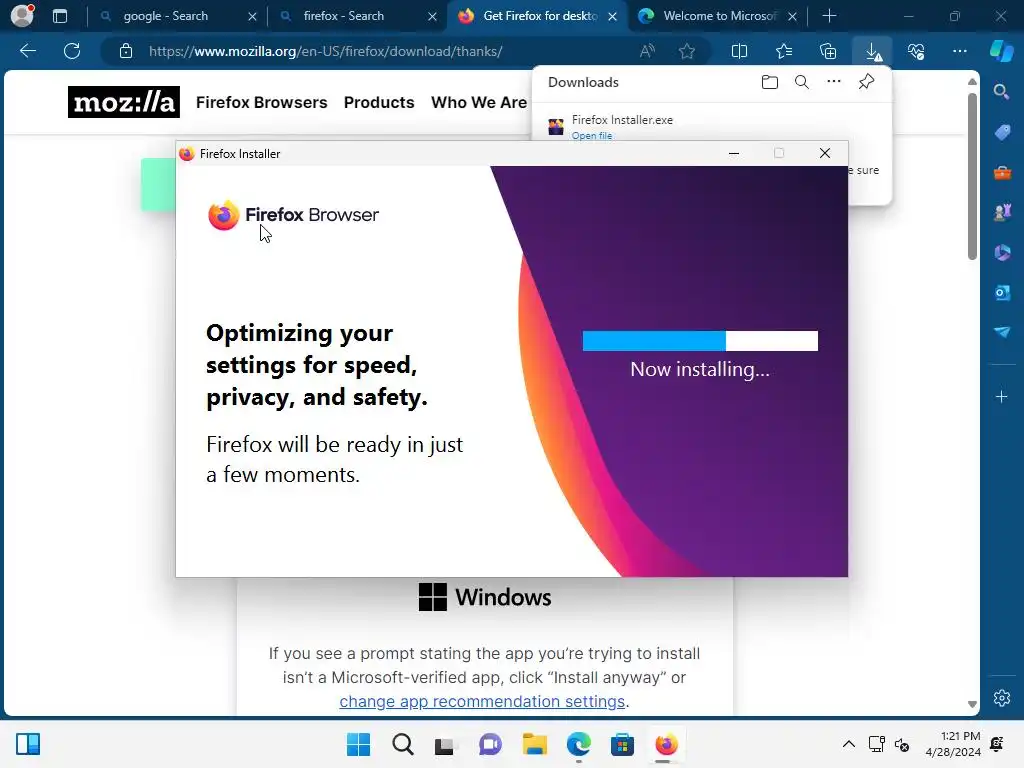
Task: Open the Windows Start menu
Action: 358,744
